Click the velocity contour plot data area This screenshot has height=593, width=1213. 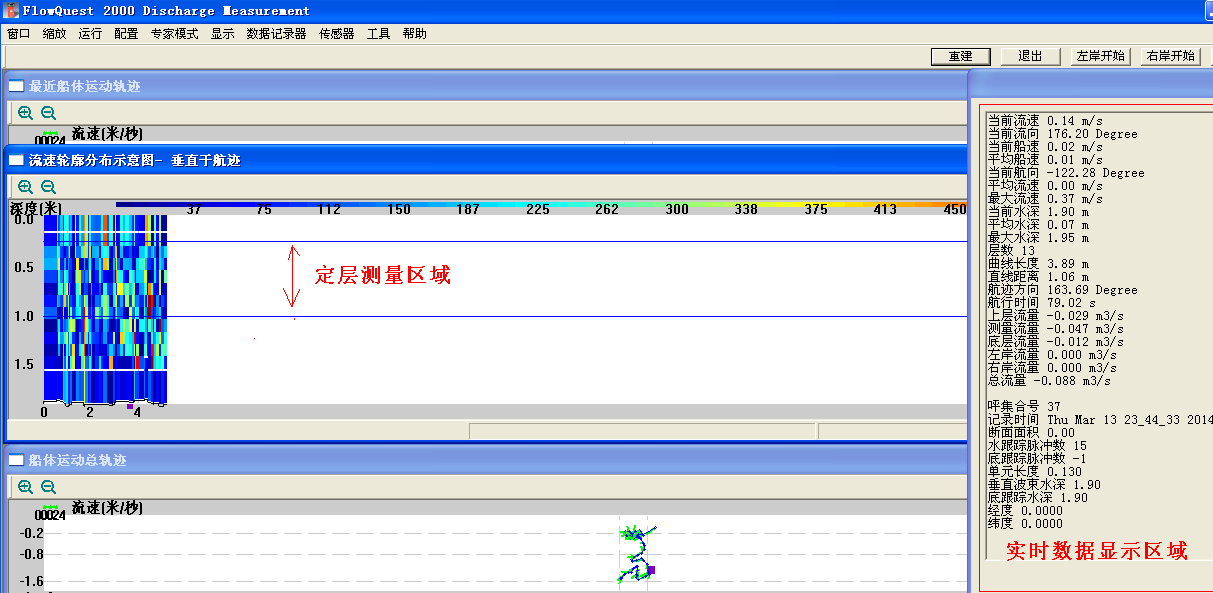pos(104,309)
